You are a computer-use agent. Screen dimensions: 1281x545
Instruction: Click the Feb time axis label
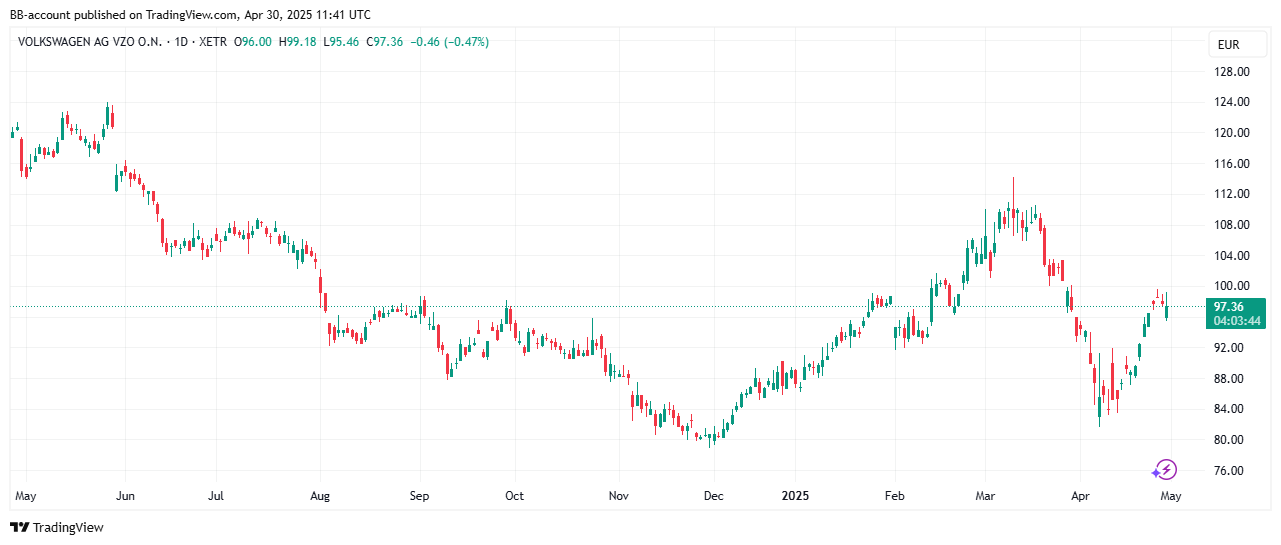pos(895,496)
